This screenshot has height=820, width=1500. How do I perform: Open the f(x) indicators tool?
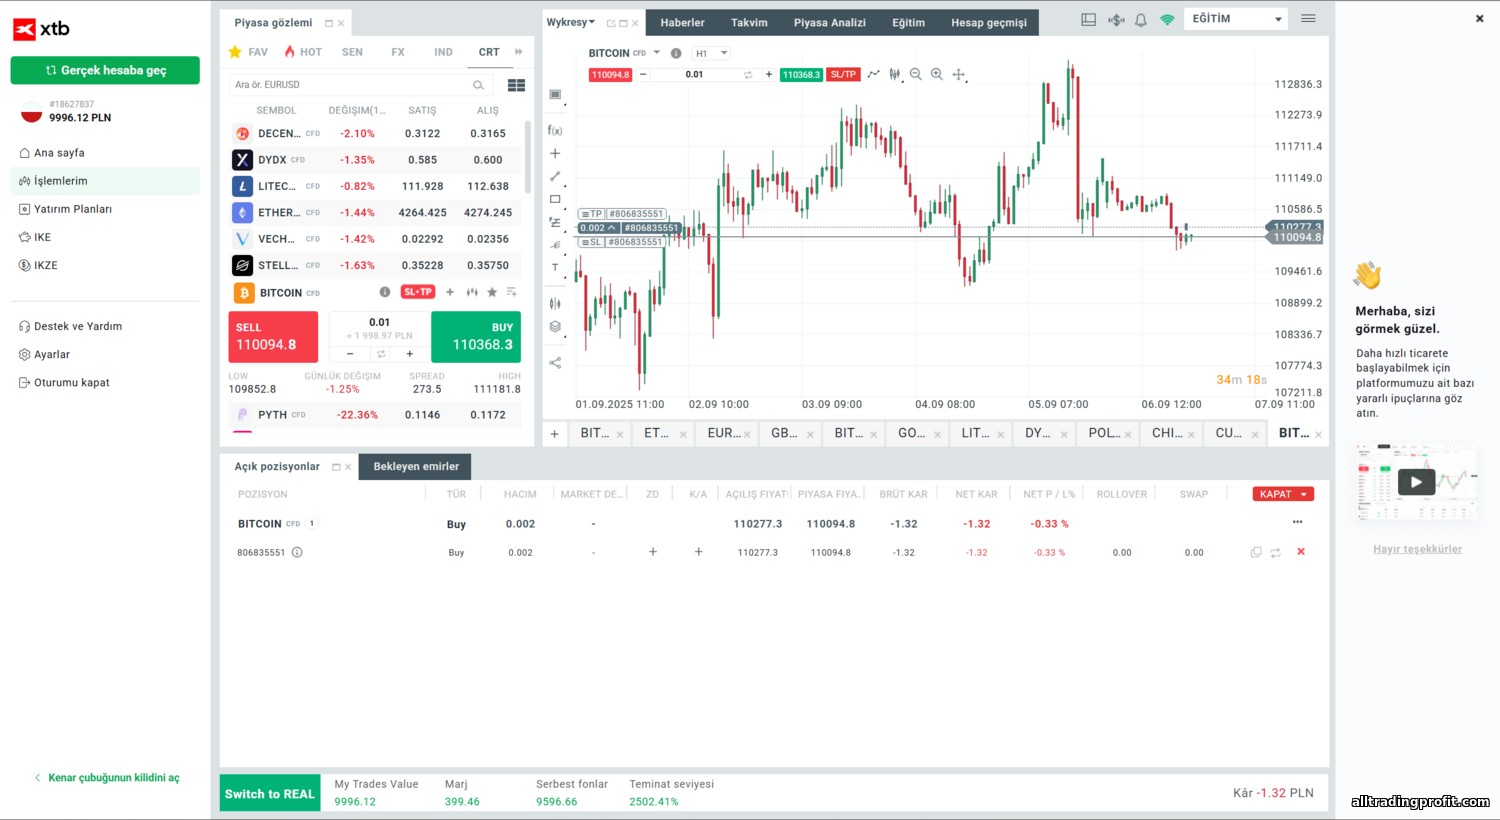[555, 131]
